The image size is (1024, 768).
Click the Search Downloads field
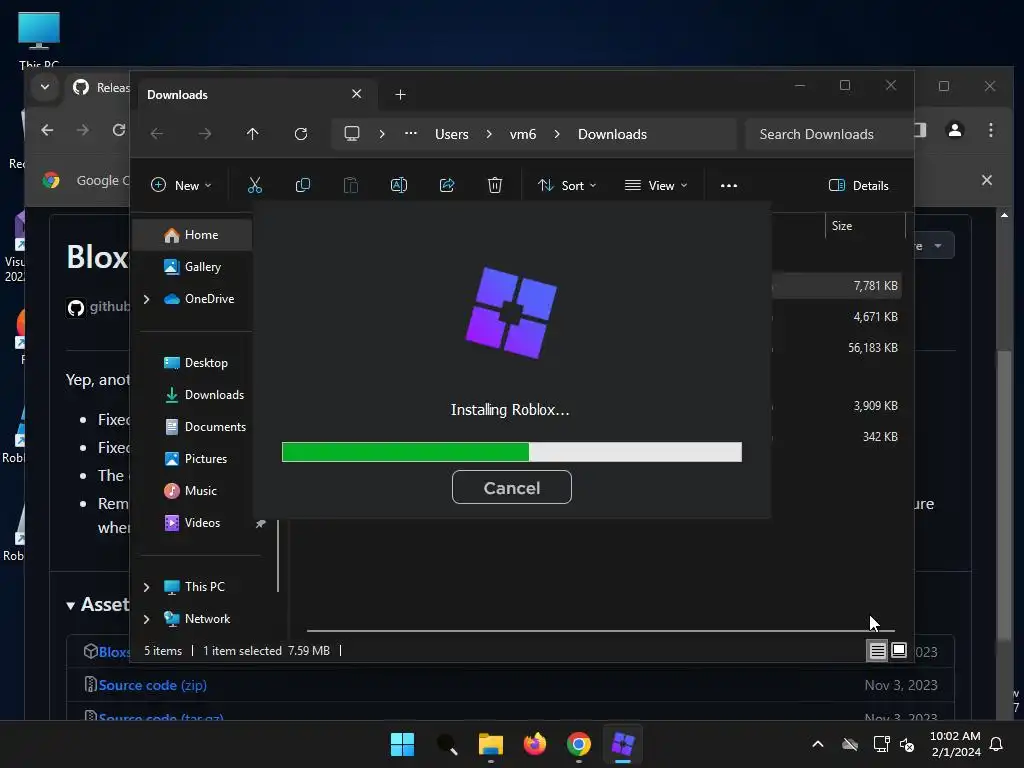[x=829, y=134]
